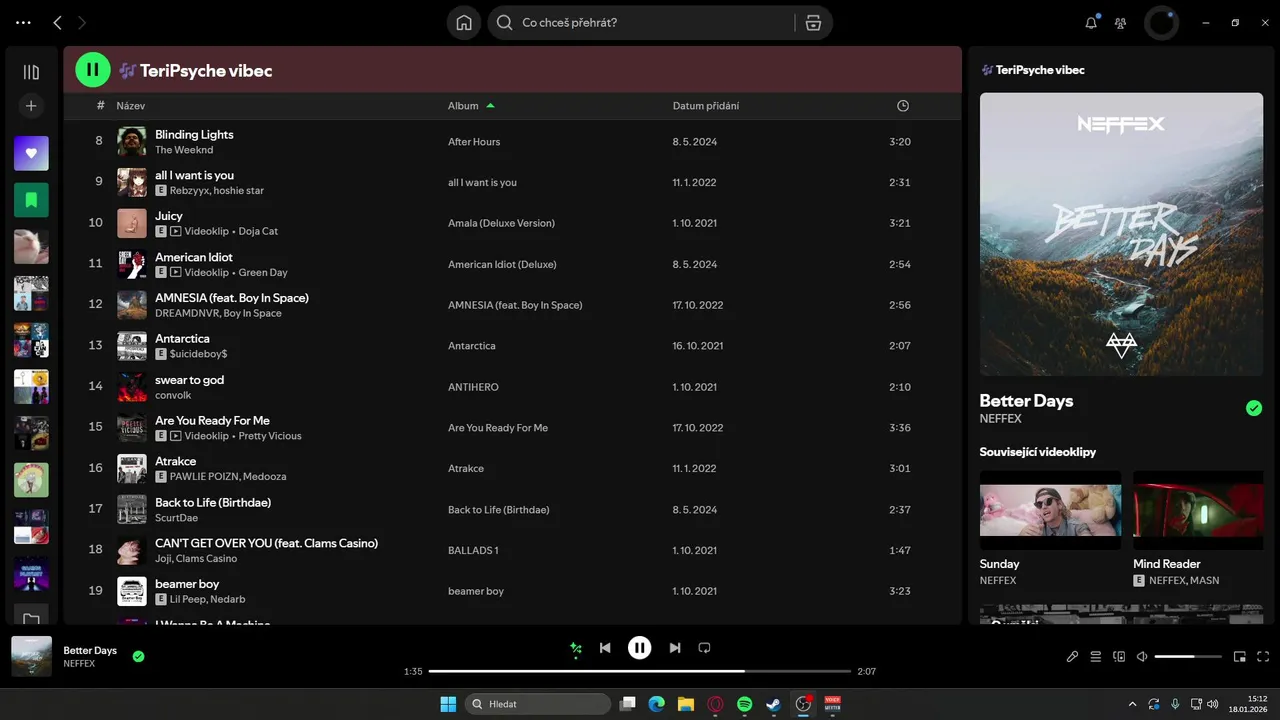
Task: Open Are You Ready For Me Videoklip icon
Action: pos(175,436)
